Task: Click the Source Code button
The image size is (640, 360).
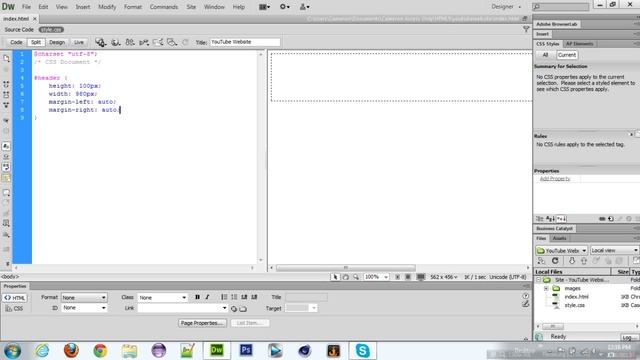Action: (19, 29)
